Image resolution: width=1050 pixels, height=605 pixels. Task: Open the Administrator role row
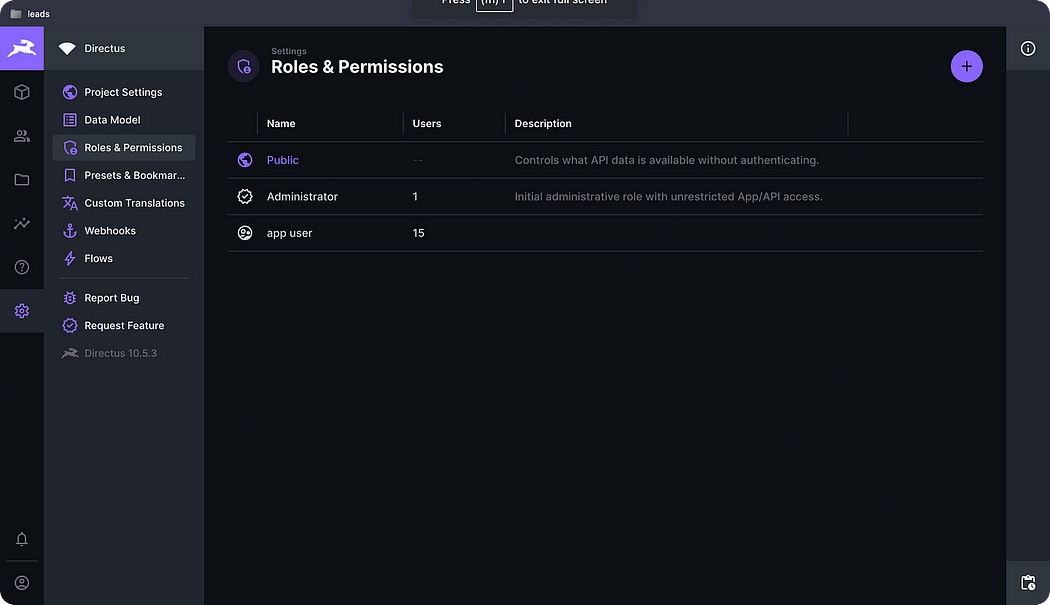605,196
